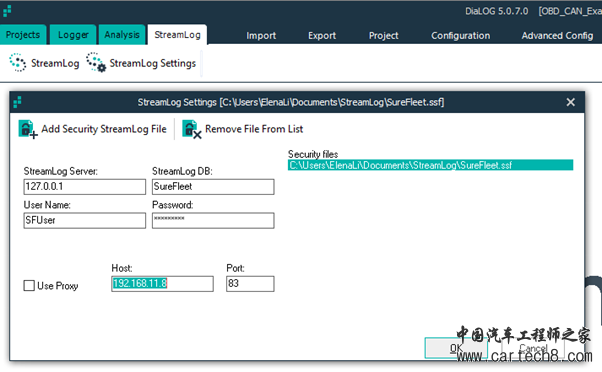602x372 pixels.
Task: Click the Remove File From List label
Action: coord(254,129)
